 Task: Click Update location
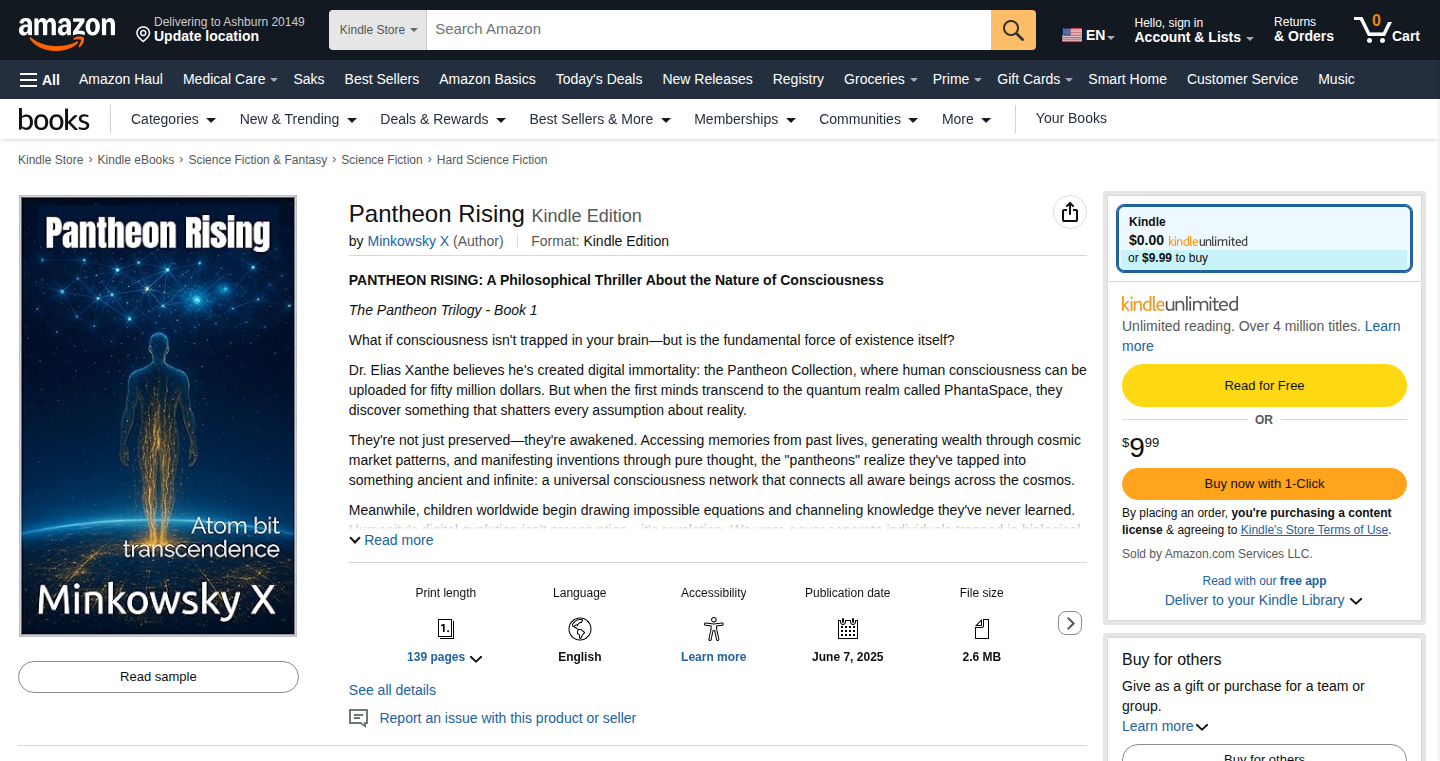click(206, 37)
